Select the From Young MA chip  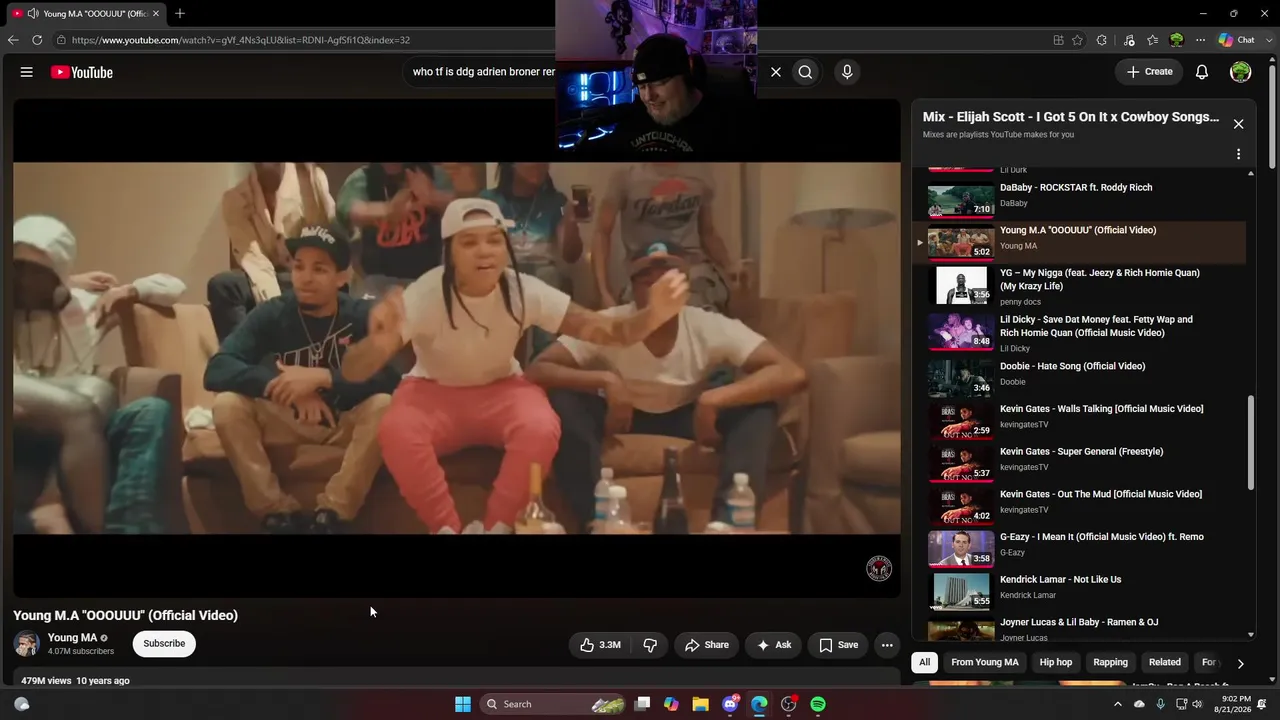(985, 662)
